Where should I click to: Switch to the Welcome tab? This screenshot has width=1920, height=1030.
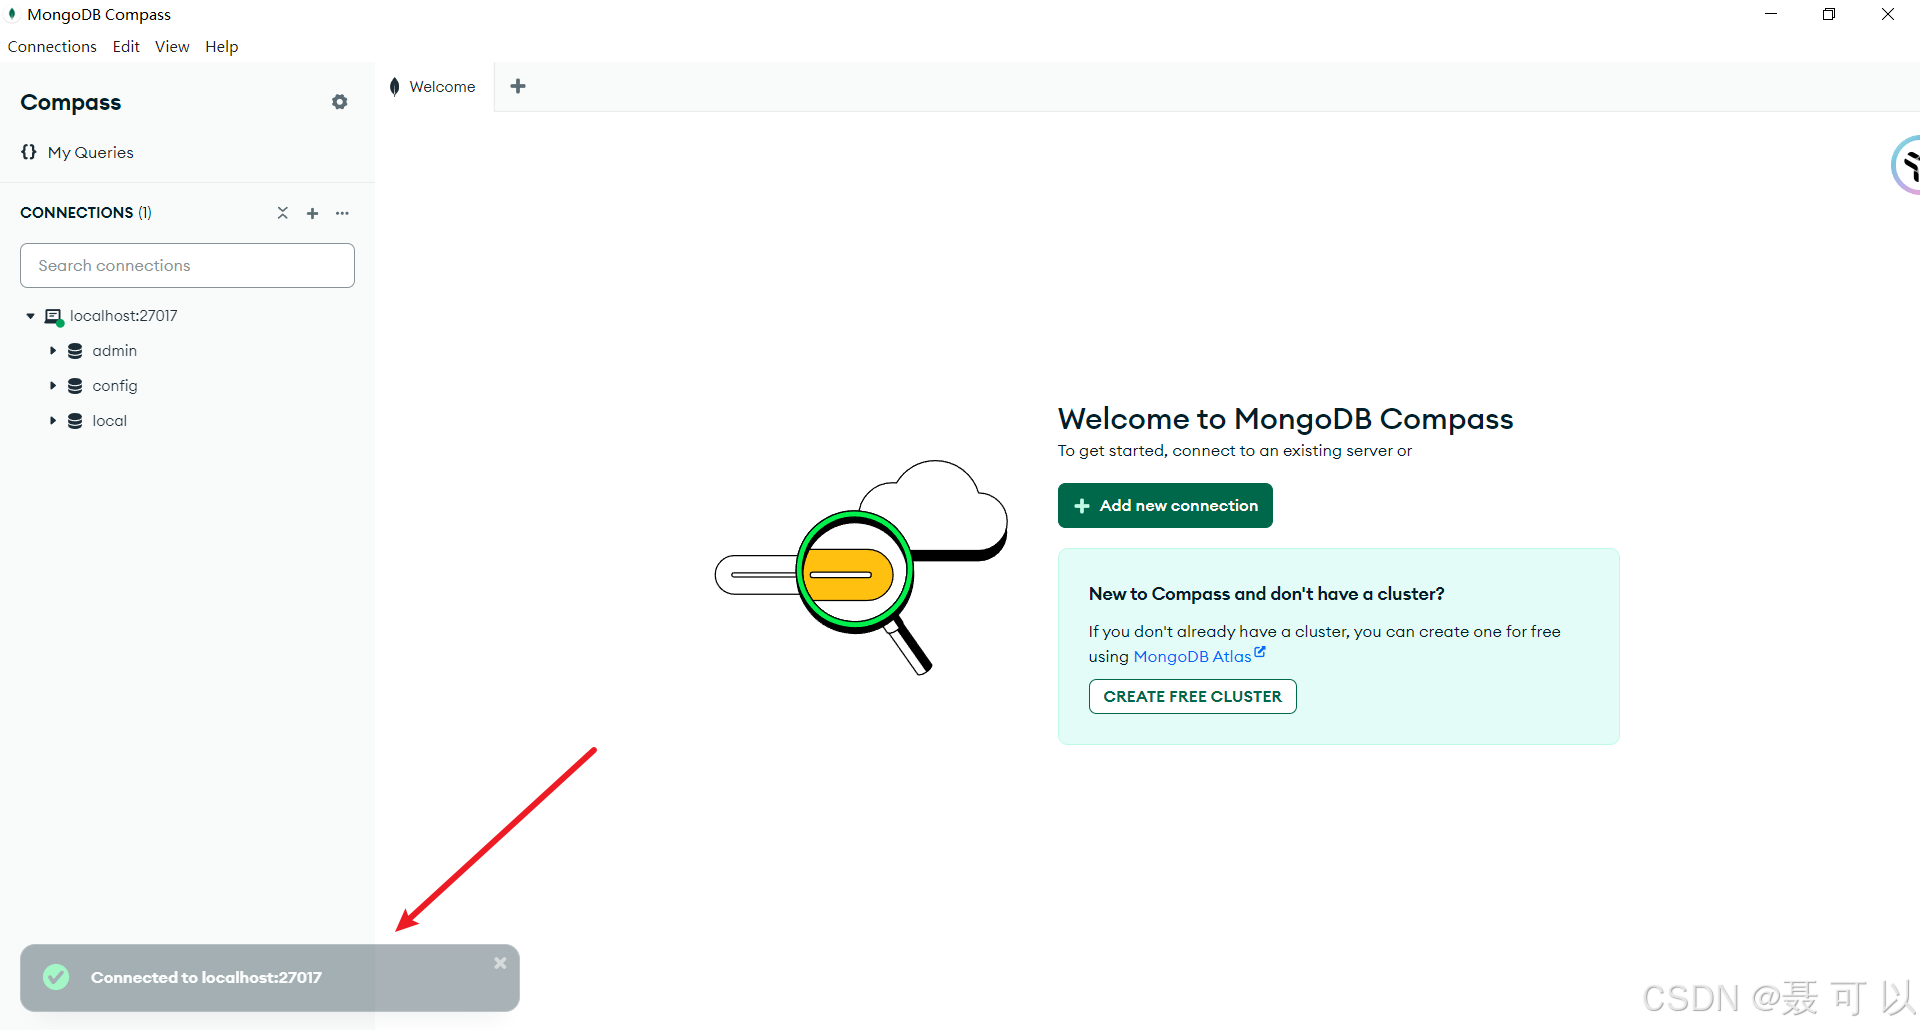(x=434, y=87)
